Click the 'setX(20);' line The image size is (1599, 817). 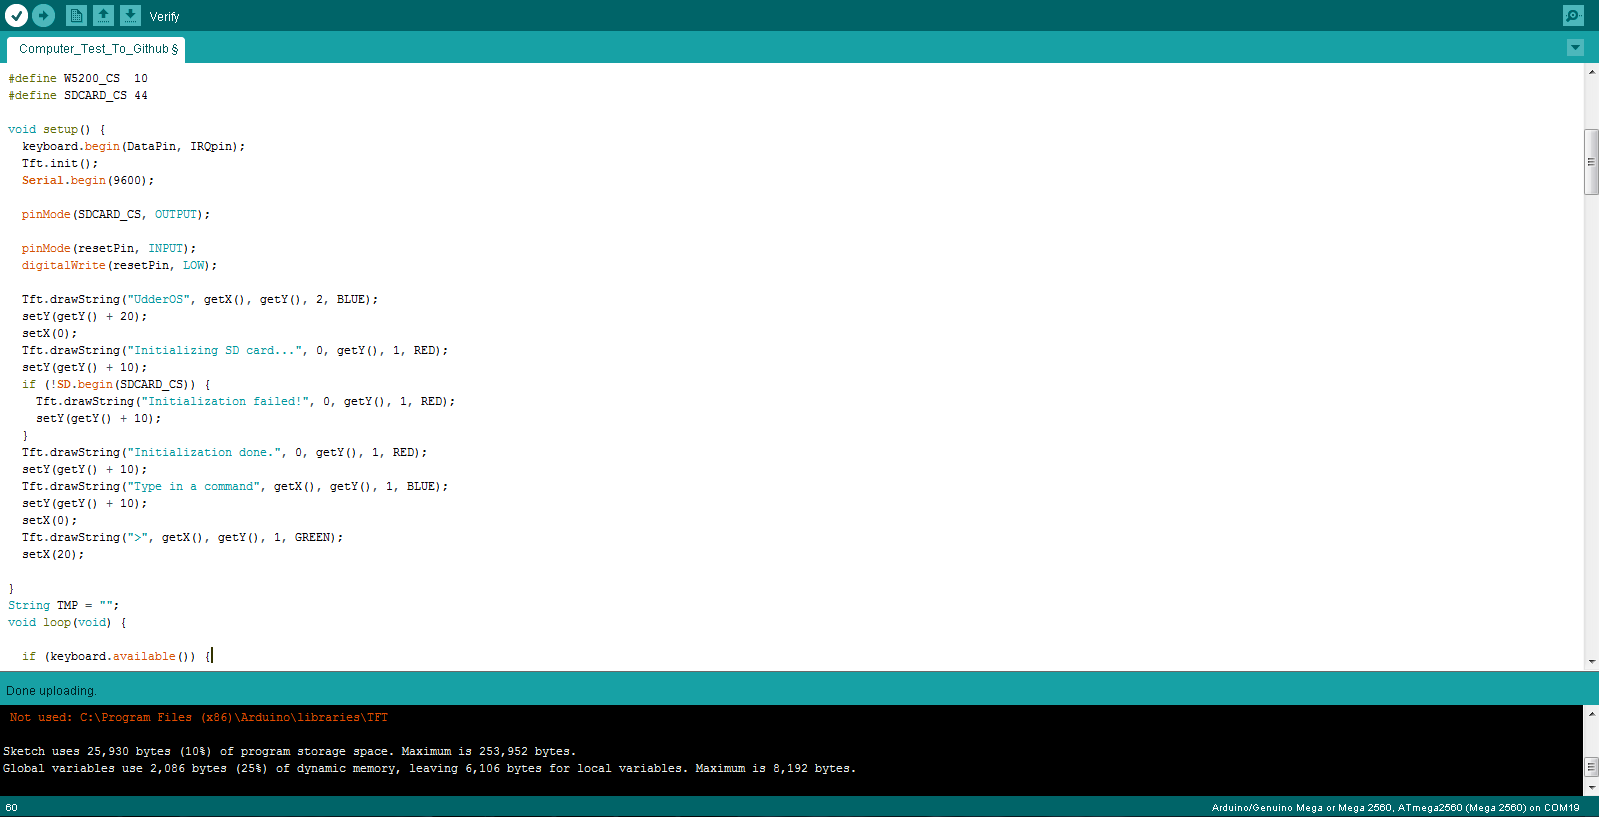53,554
